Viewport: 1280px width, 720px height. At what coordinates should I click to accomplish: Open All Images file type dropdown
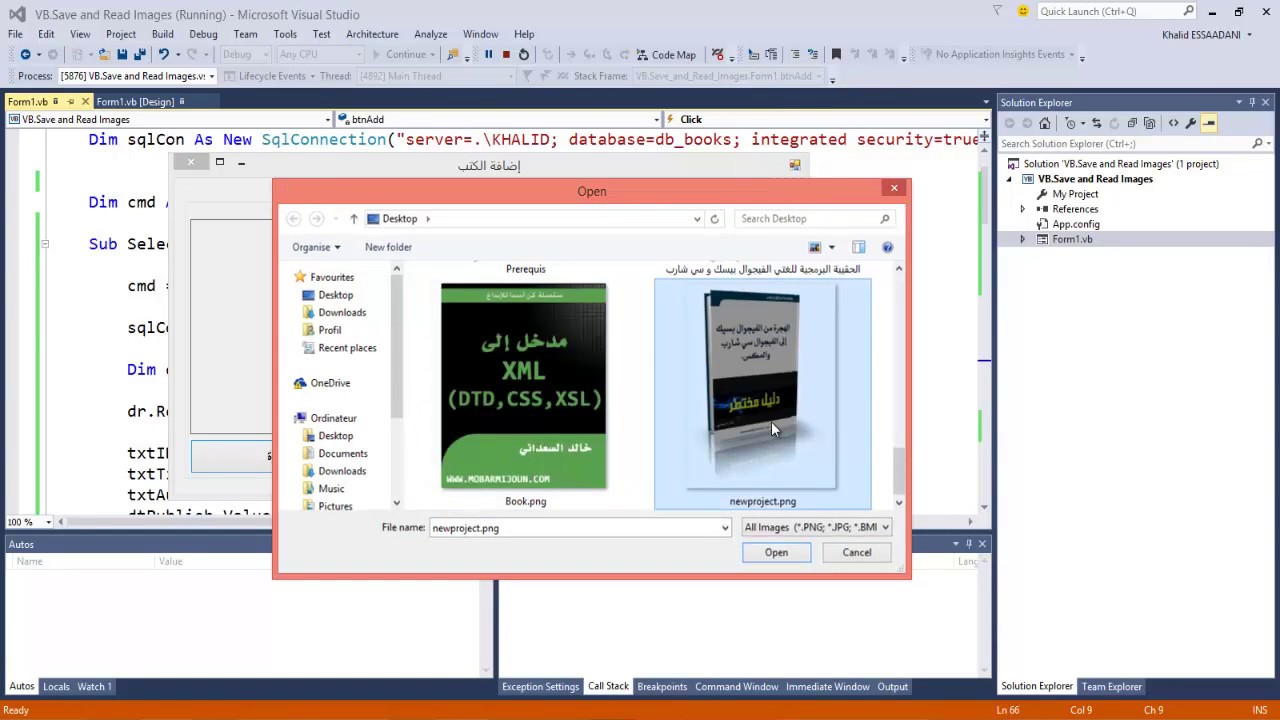[x=816, y=527]
